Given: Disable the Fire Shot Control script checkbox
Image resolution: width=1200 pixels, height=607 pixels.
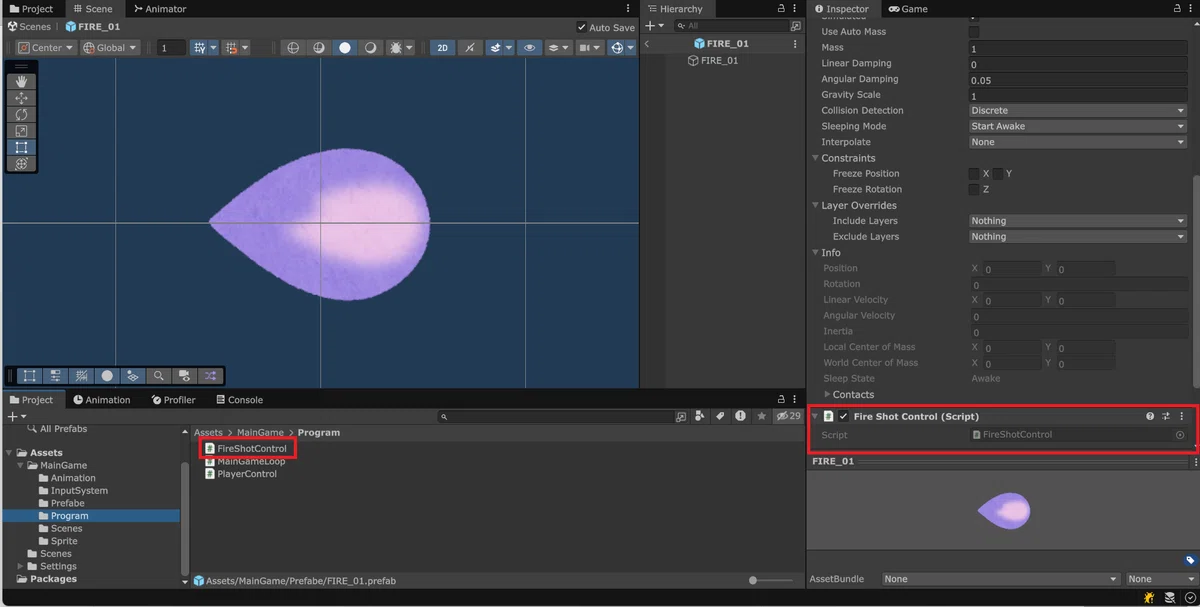Looking at the screenshot, I should click(844, 416).
